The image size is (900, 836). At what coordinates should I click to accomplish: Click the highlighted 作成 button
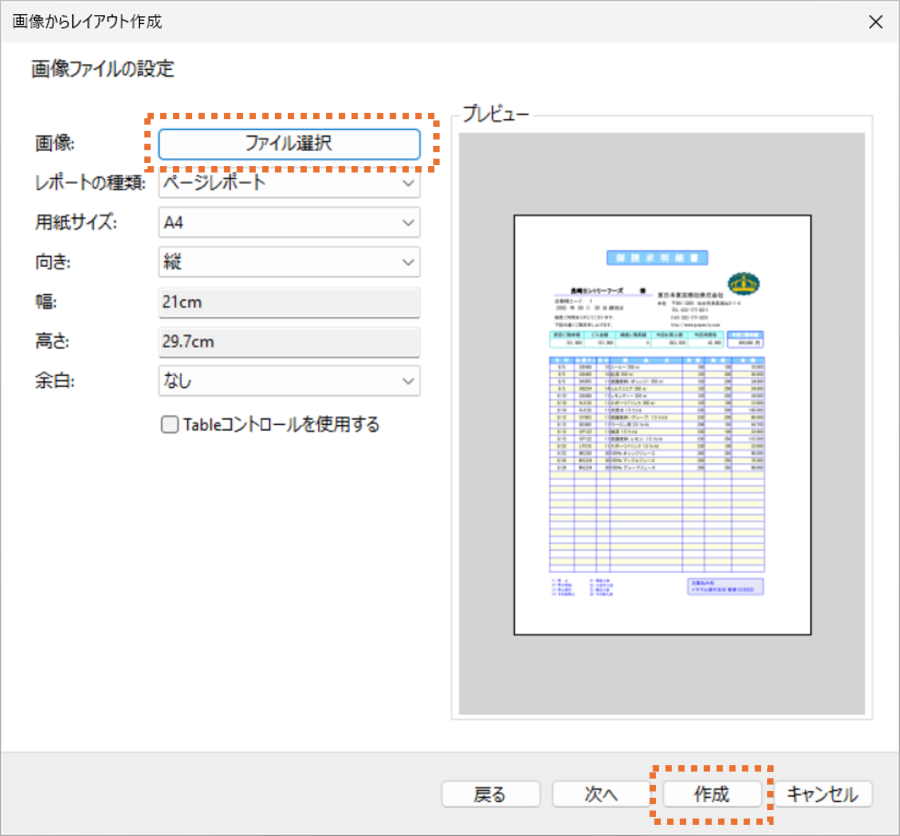[713, 794]
